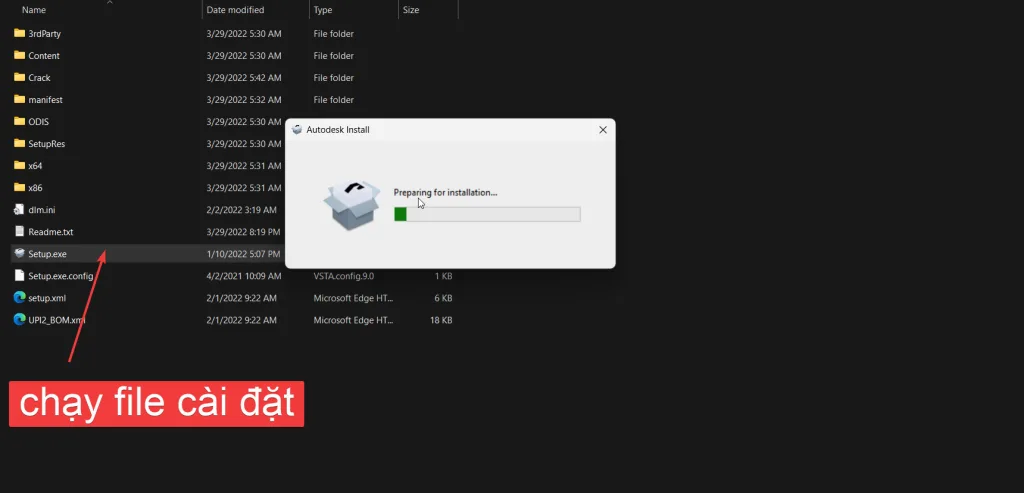1024x493 pixels.
Task: Click the Edge icon of setup.xml
Action: click(20, 298)
